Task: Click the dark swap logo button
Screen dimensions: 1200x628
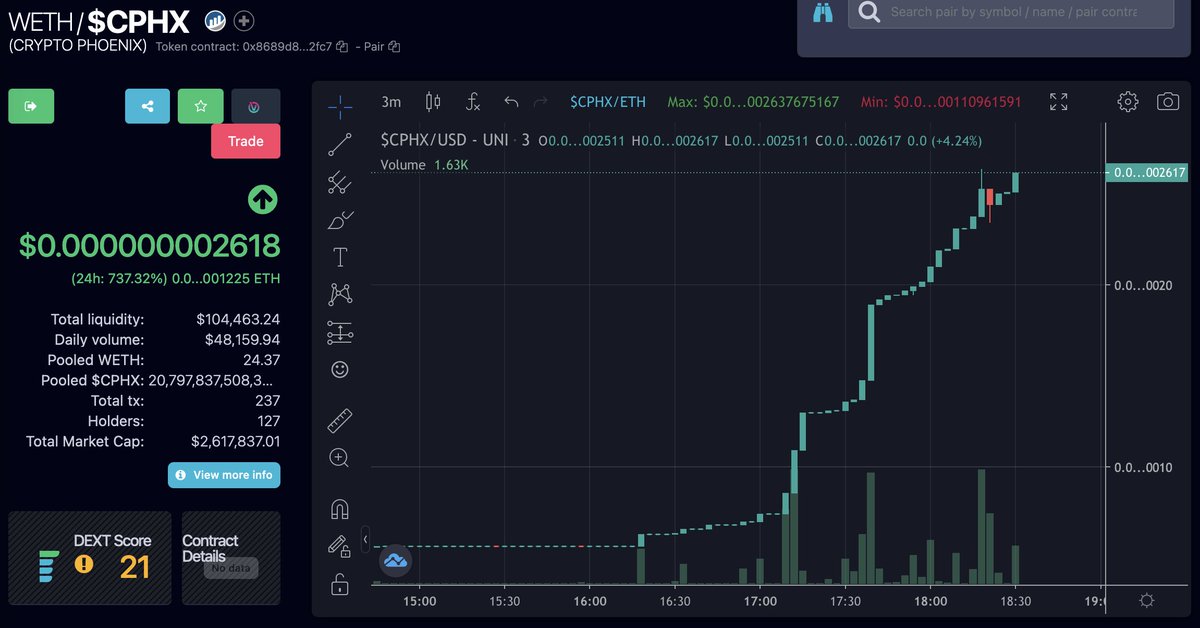Action: tap(255, 106)
